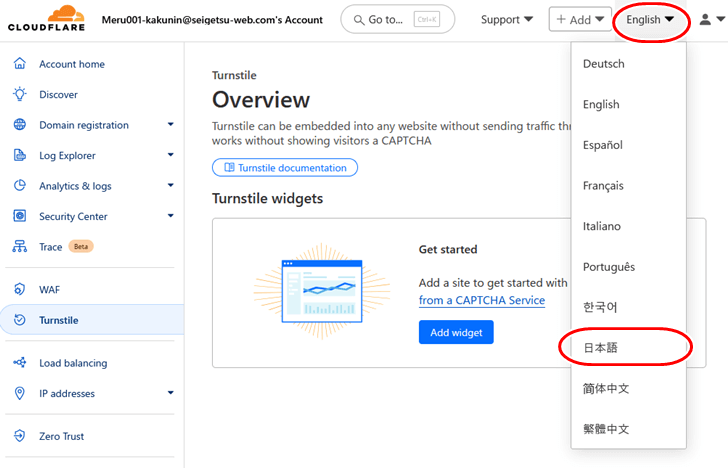Select 繁體中文 from language list
Image resolution: width=728 pixels, height=468 pixels.
point(628,429)
